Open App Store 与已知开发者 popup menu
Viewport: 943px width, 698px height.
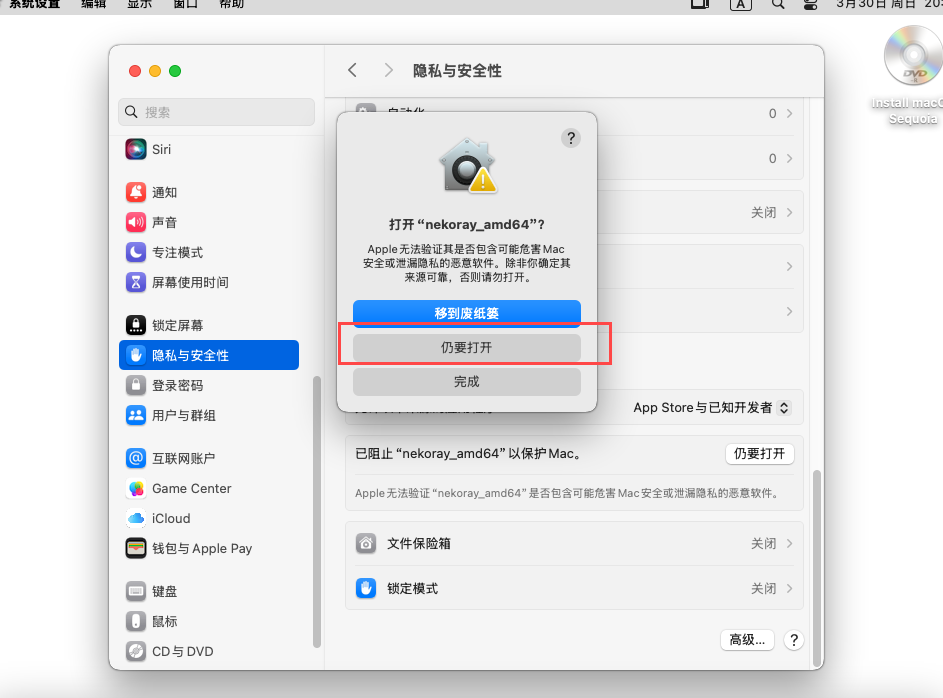pyautogui.click(x=711, y=408)
